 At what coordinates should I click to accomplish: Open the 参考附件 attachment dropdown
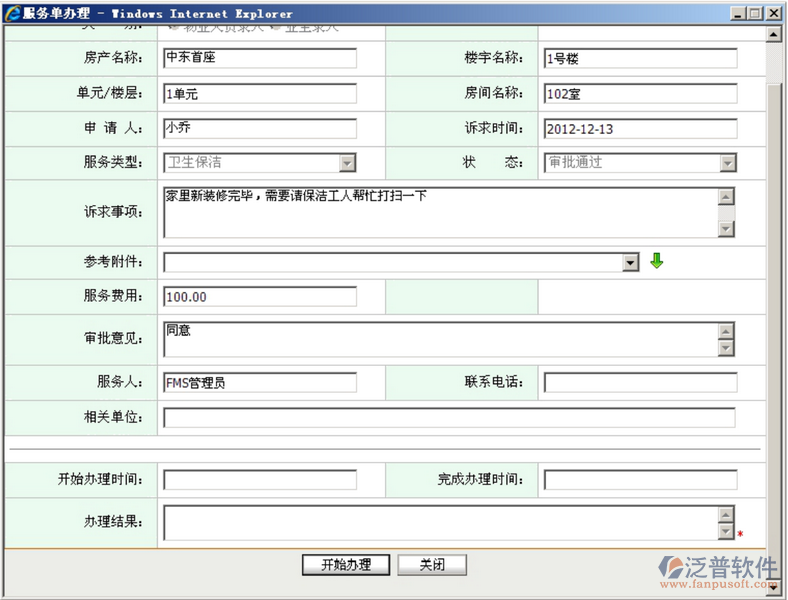(630, 262)
